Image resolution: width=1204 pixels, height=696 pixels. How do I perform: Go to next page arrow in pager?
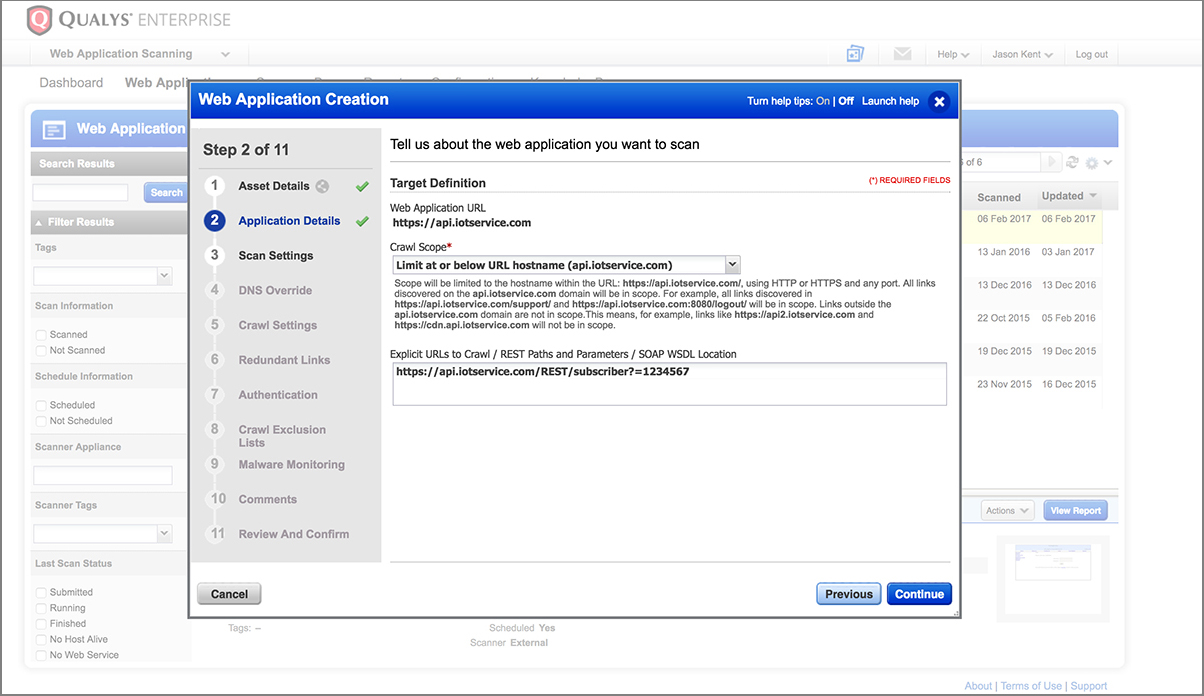[x=1051, y=162]
